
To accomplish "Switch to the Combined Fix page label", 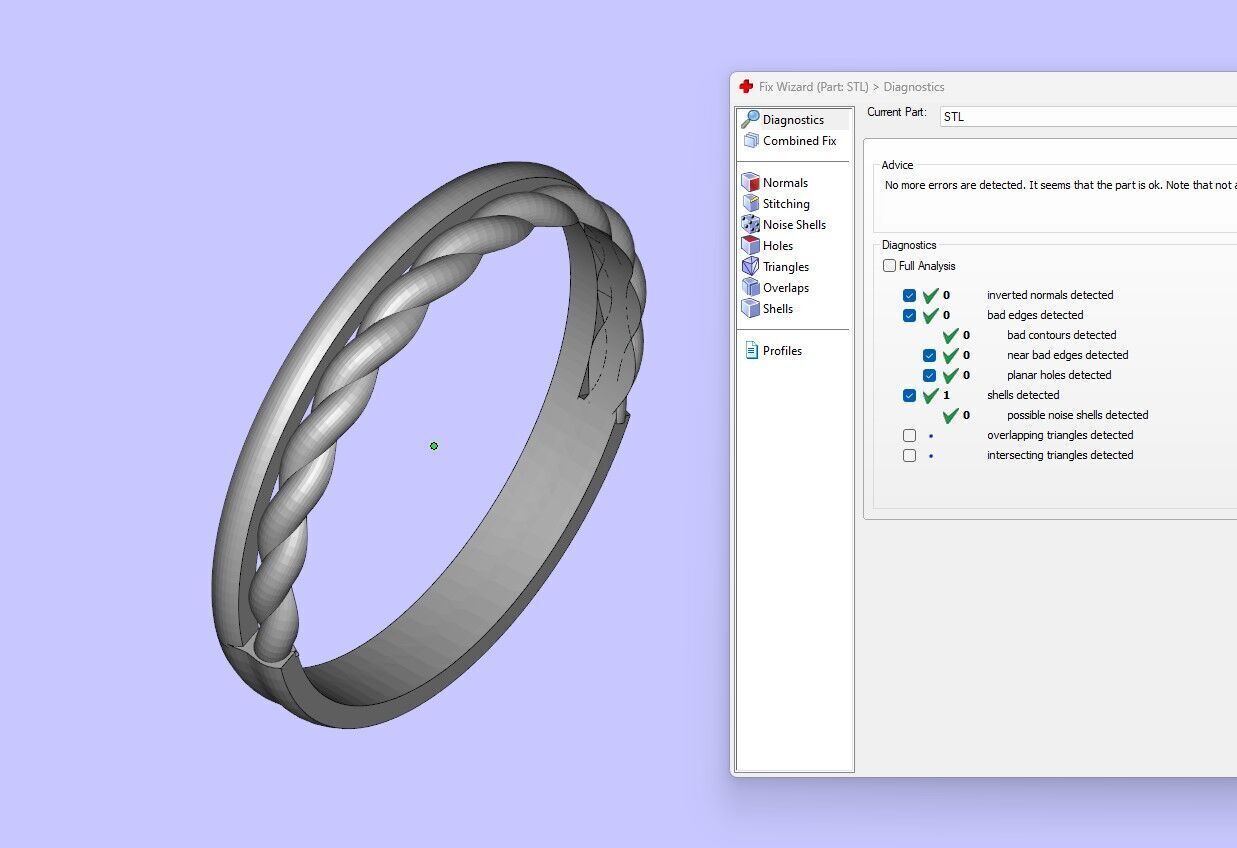I will pyautogui.click(x=799, y=141).
